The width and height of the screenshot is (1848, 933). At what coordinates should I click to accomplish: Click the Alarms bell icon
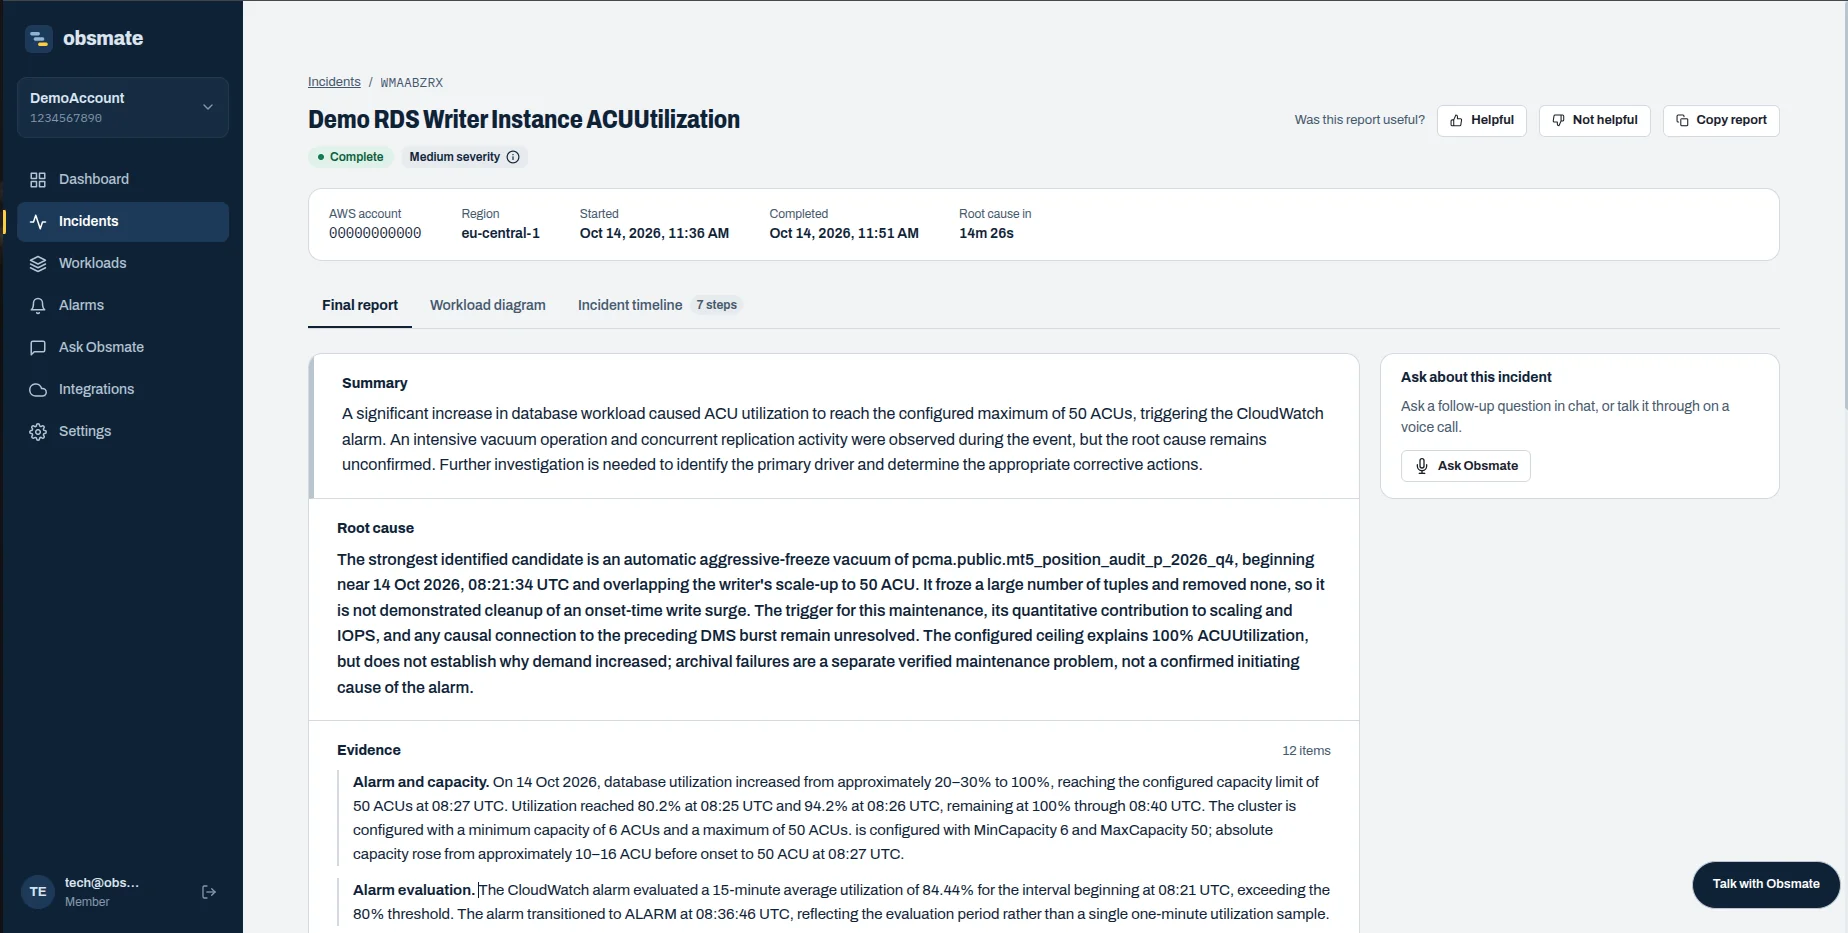tap(38, 306)
